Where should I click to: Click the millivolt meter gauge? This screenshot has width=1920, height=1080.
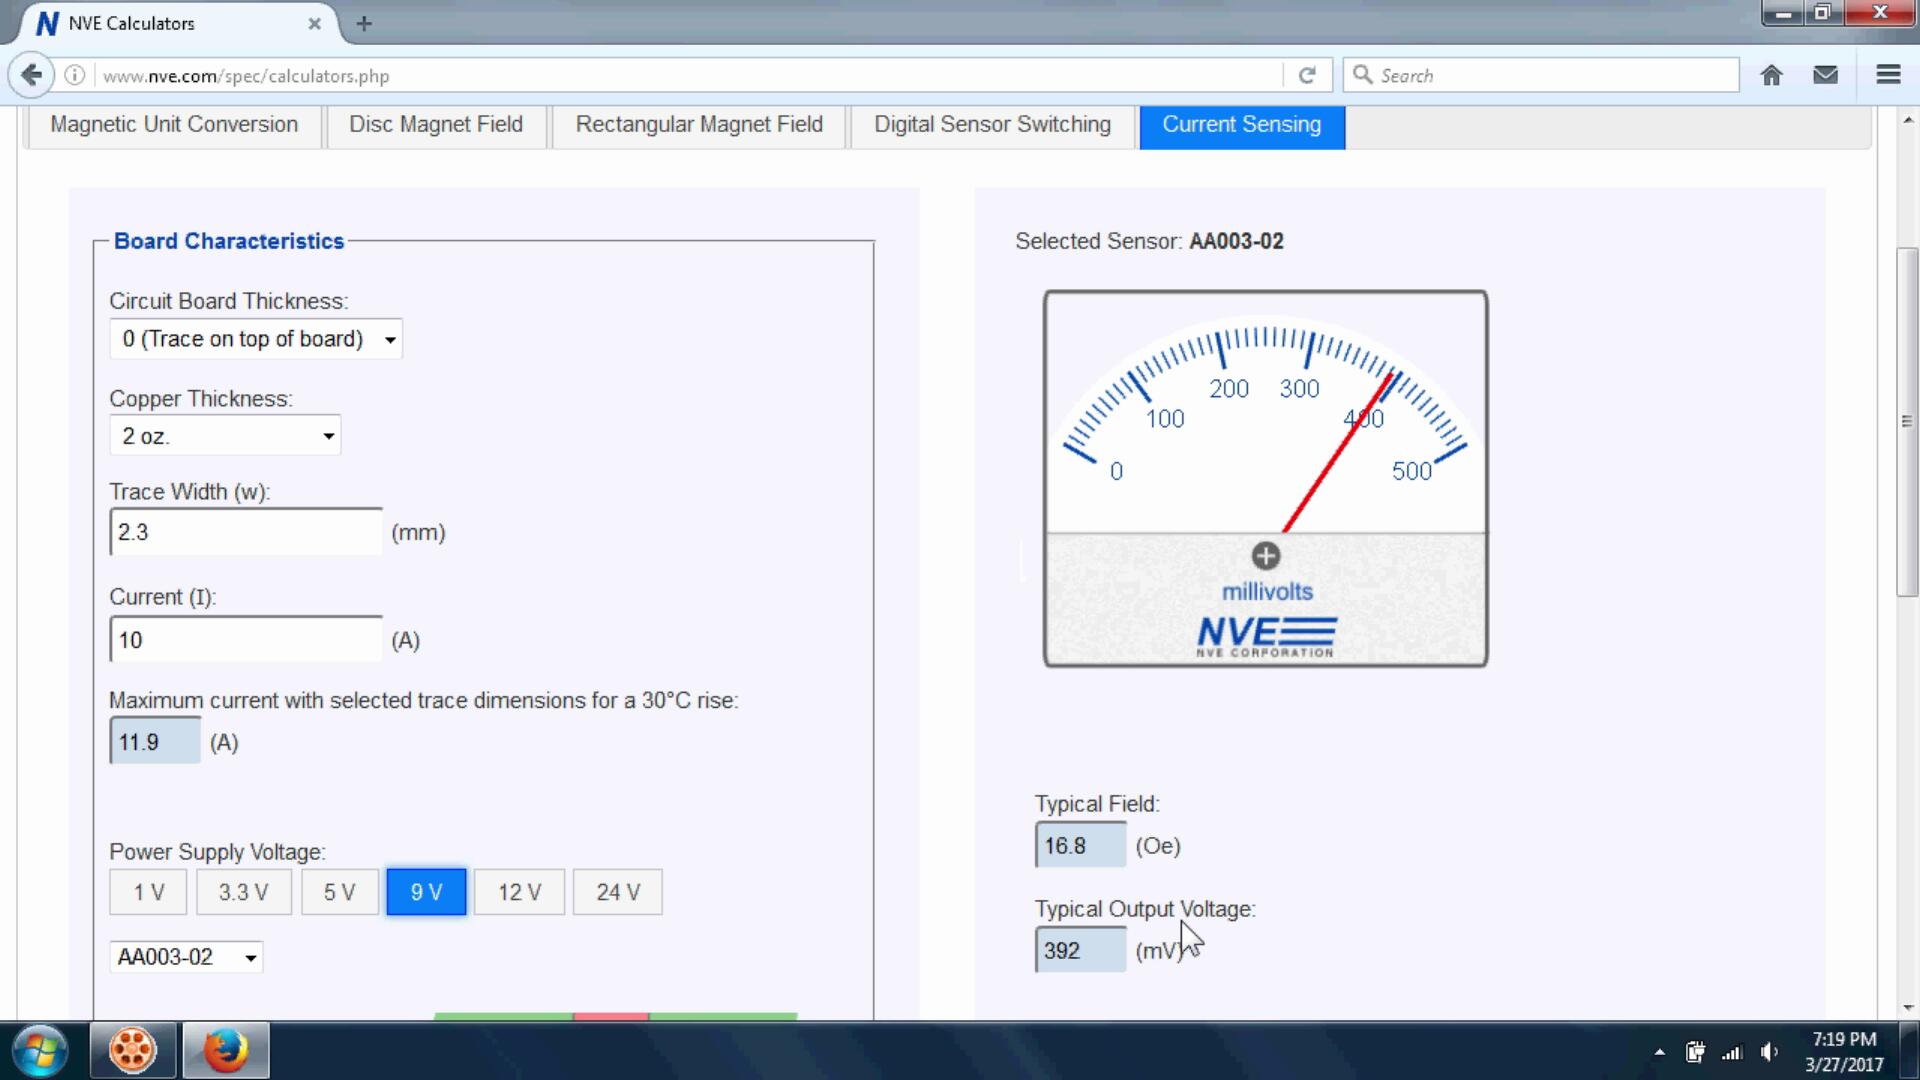pyautogui.click(x=1265, y=479)
